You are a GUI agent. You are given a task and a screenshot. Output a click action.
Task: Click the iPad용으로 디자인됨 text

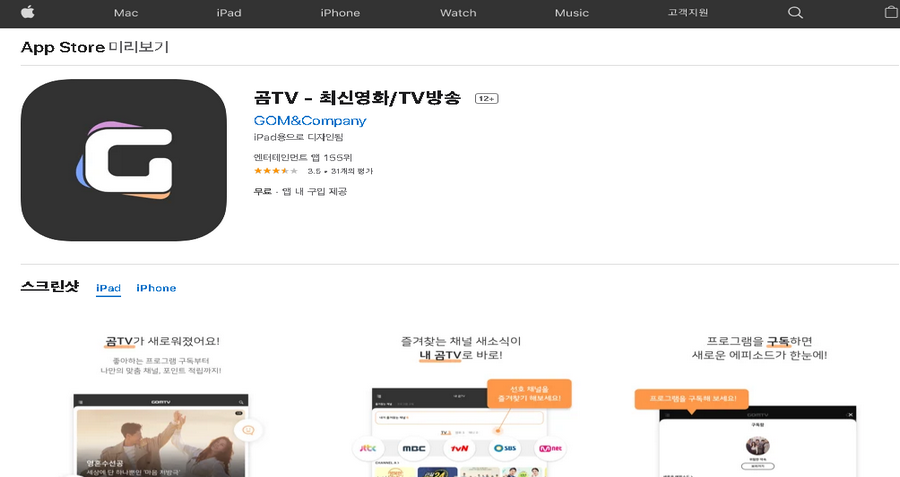pos(298,137)
